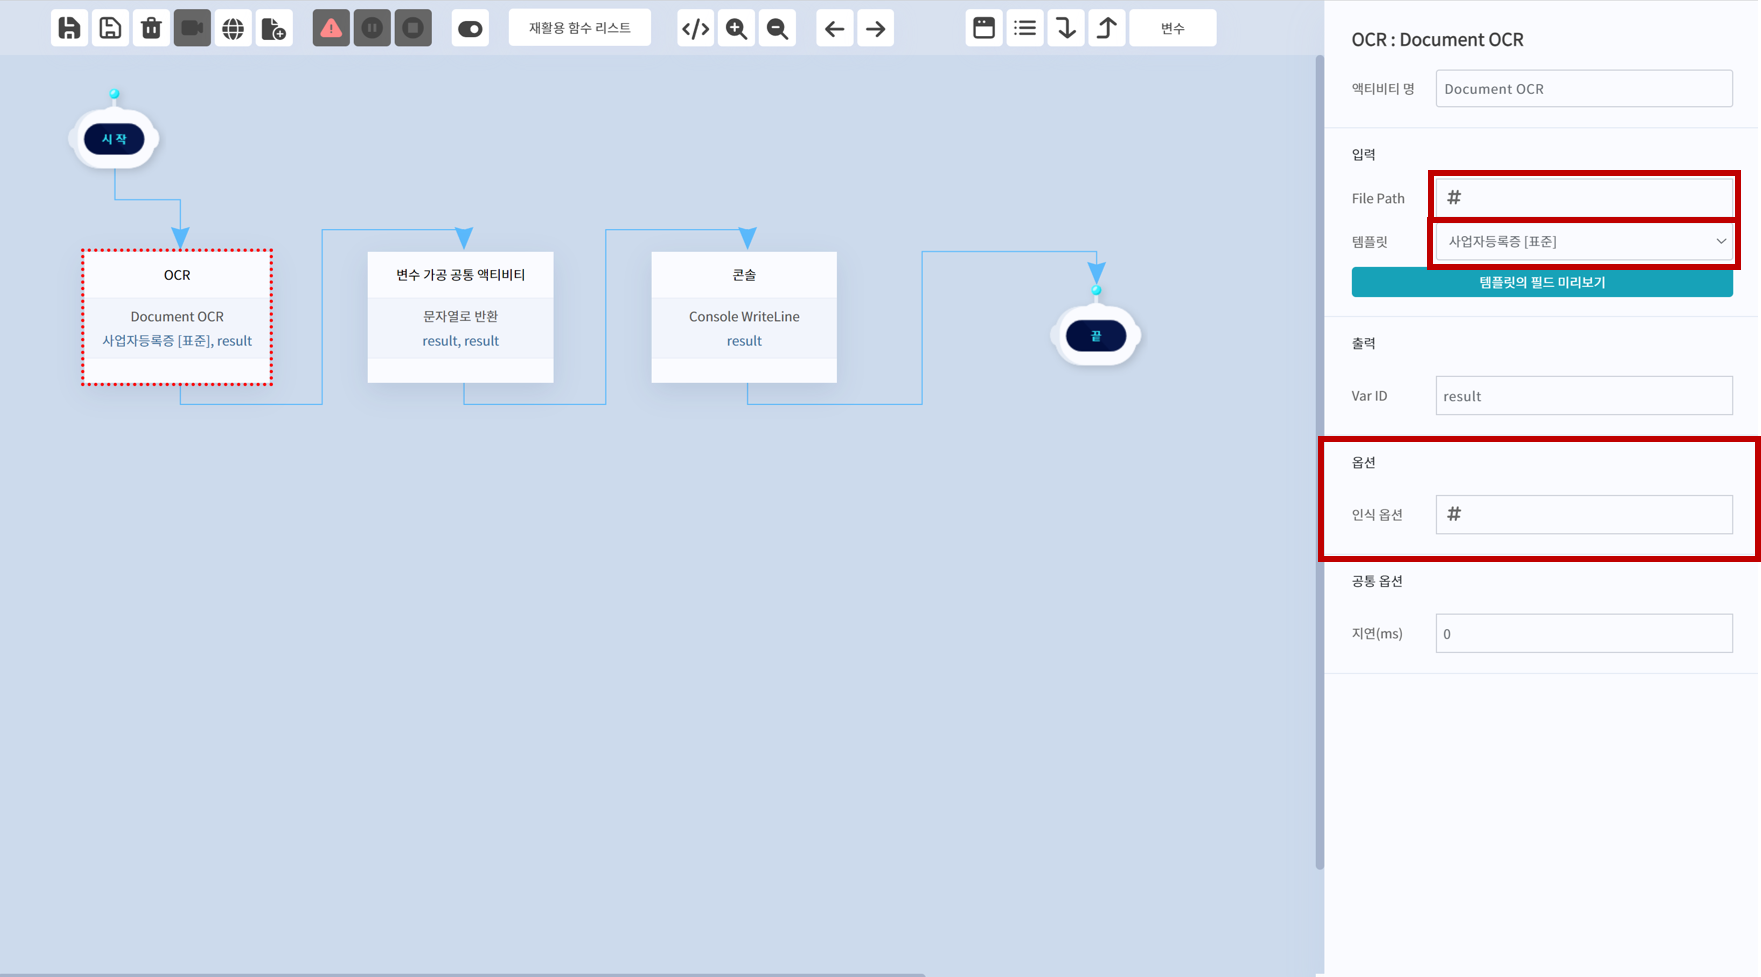Click the 지연(ms) input field
1761x977 pixels.
[1584, 633]
